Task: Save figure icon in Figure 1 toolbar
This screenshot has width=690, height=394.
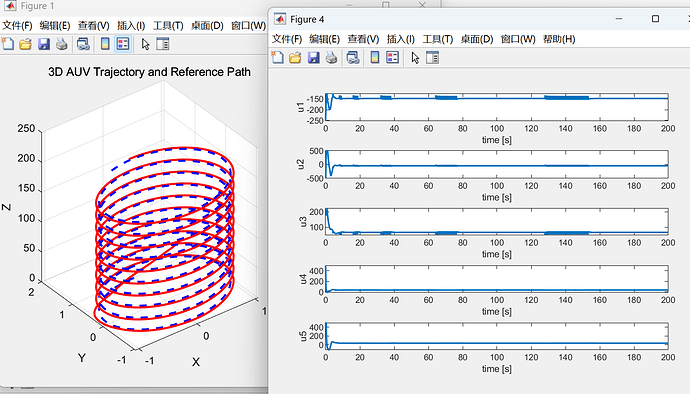Action: click(x=44, y=44)
